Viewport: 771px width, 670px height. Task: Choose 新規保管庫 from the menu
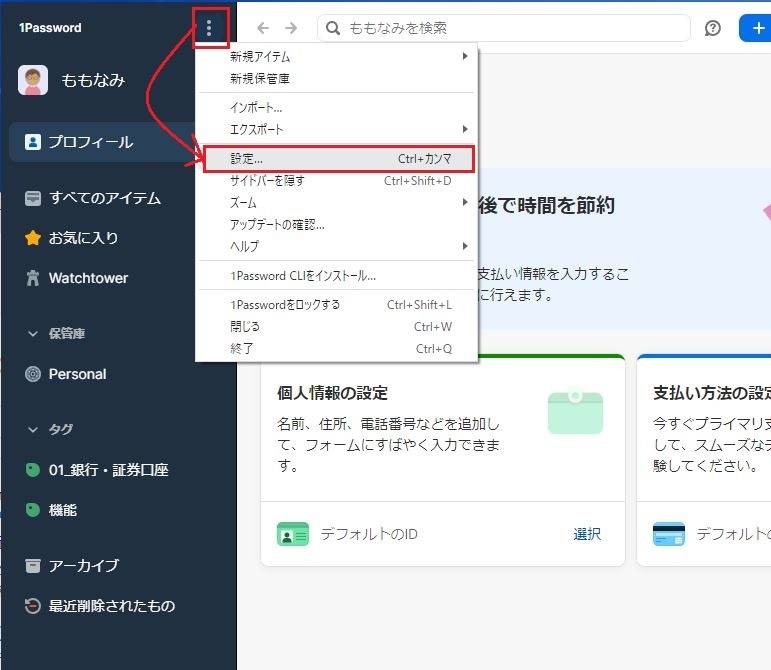[x=337, y=79]
